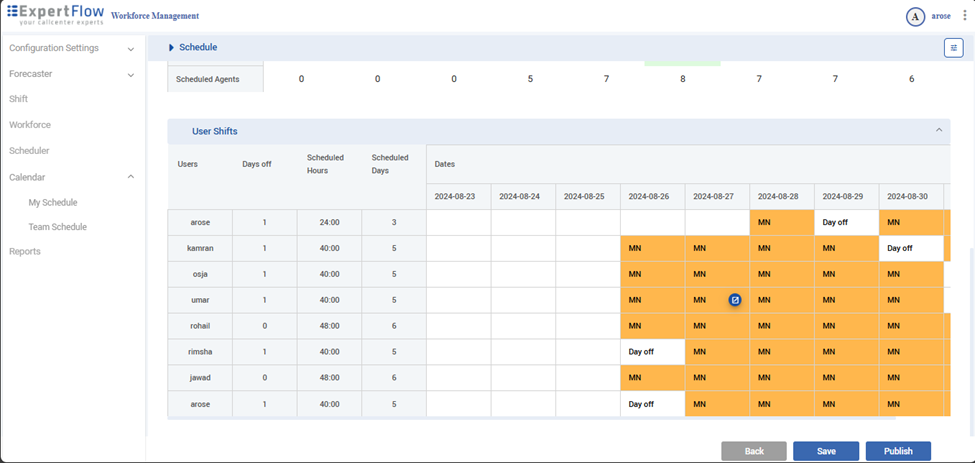Open Reports in the sidebar
The height and width of the screenshot is (463, 975).
coord(25,251)
